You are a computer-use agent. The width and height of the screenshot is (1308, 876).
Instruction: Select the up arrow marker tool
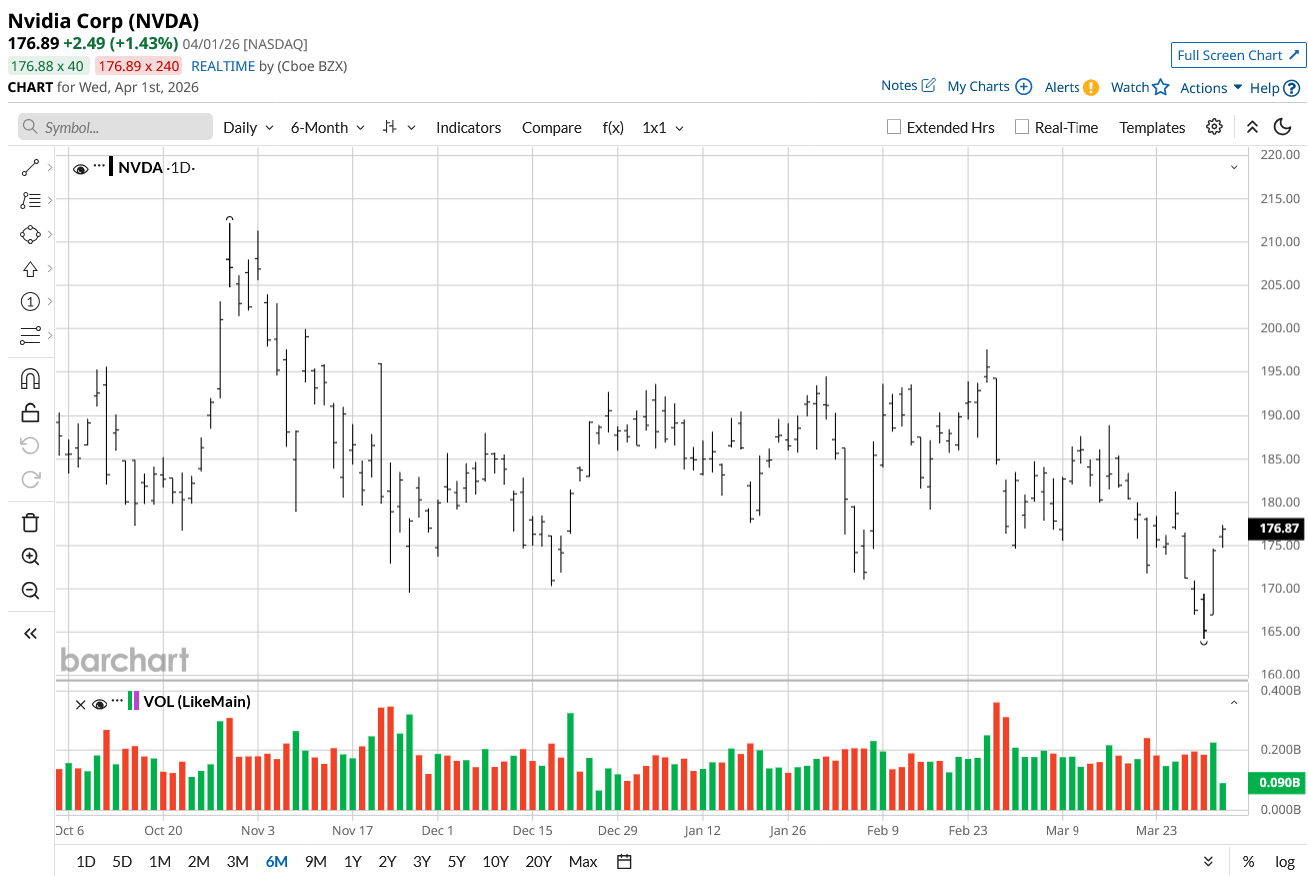pos(30,268)
